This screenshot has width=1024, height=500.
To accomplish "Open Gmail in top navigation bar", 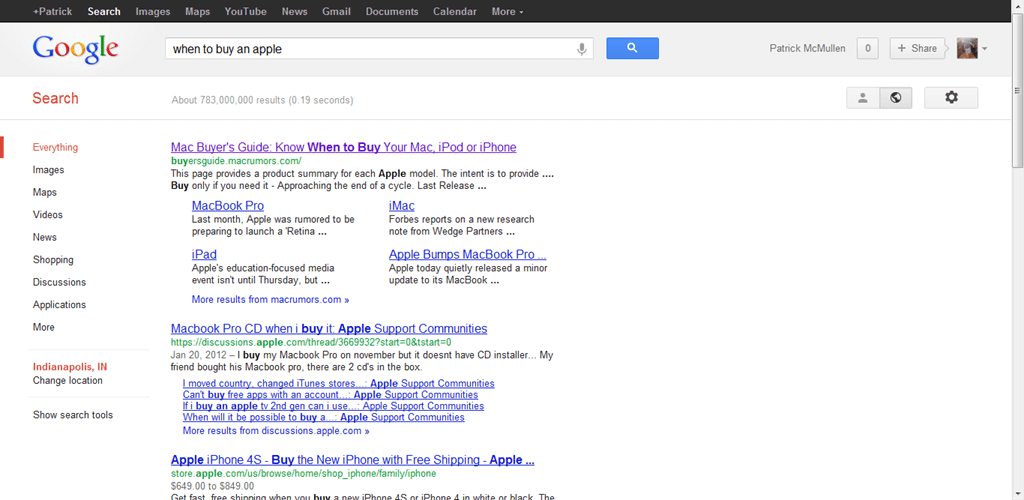I will [x=336, y=12].
